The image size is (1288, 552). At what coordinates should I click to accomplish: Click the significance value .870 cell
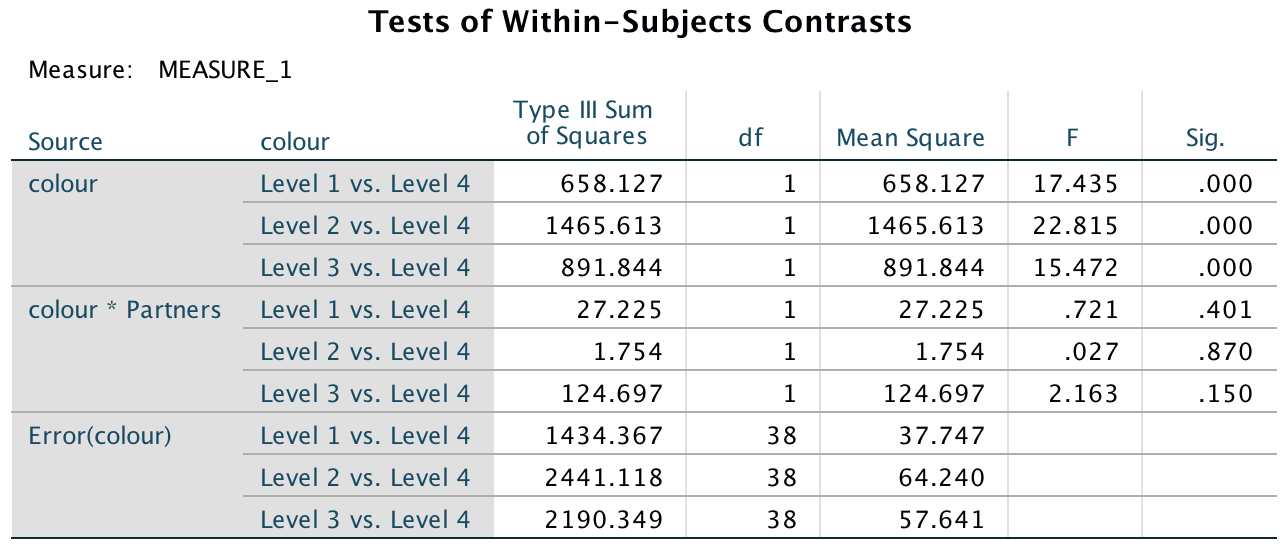tap(1226, 352)
